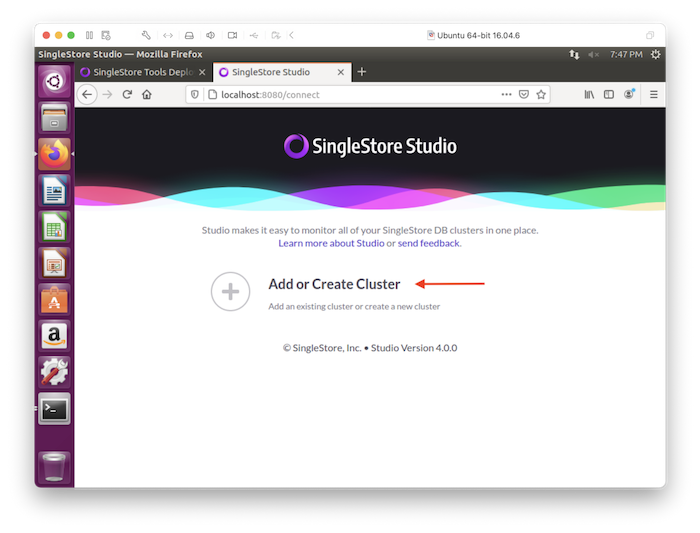Viewport: 700px width, 533px height.
Task: Close the SingleStore Tools Deployment tab
Action: coord(202,72)
